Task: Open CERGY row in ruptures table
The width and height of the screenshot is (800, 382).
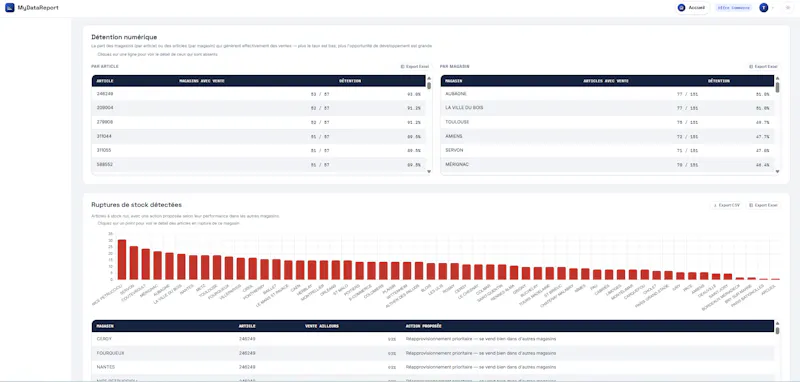Action: [433, 339]
